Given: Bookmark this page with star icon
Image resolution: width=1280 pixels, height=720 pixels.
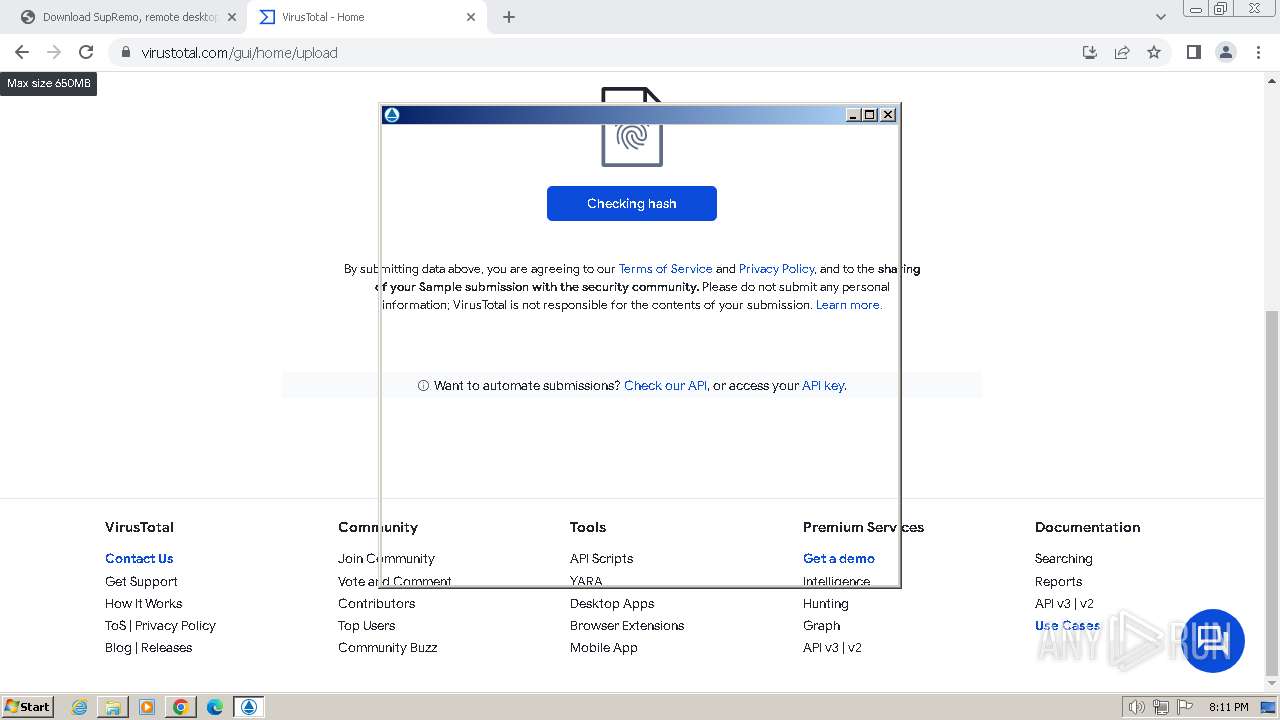Looking at the screenshot, I should pos(1154,52).
